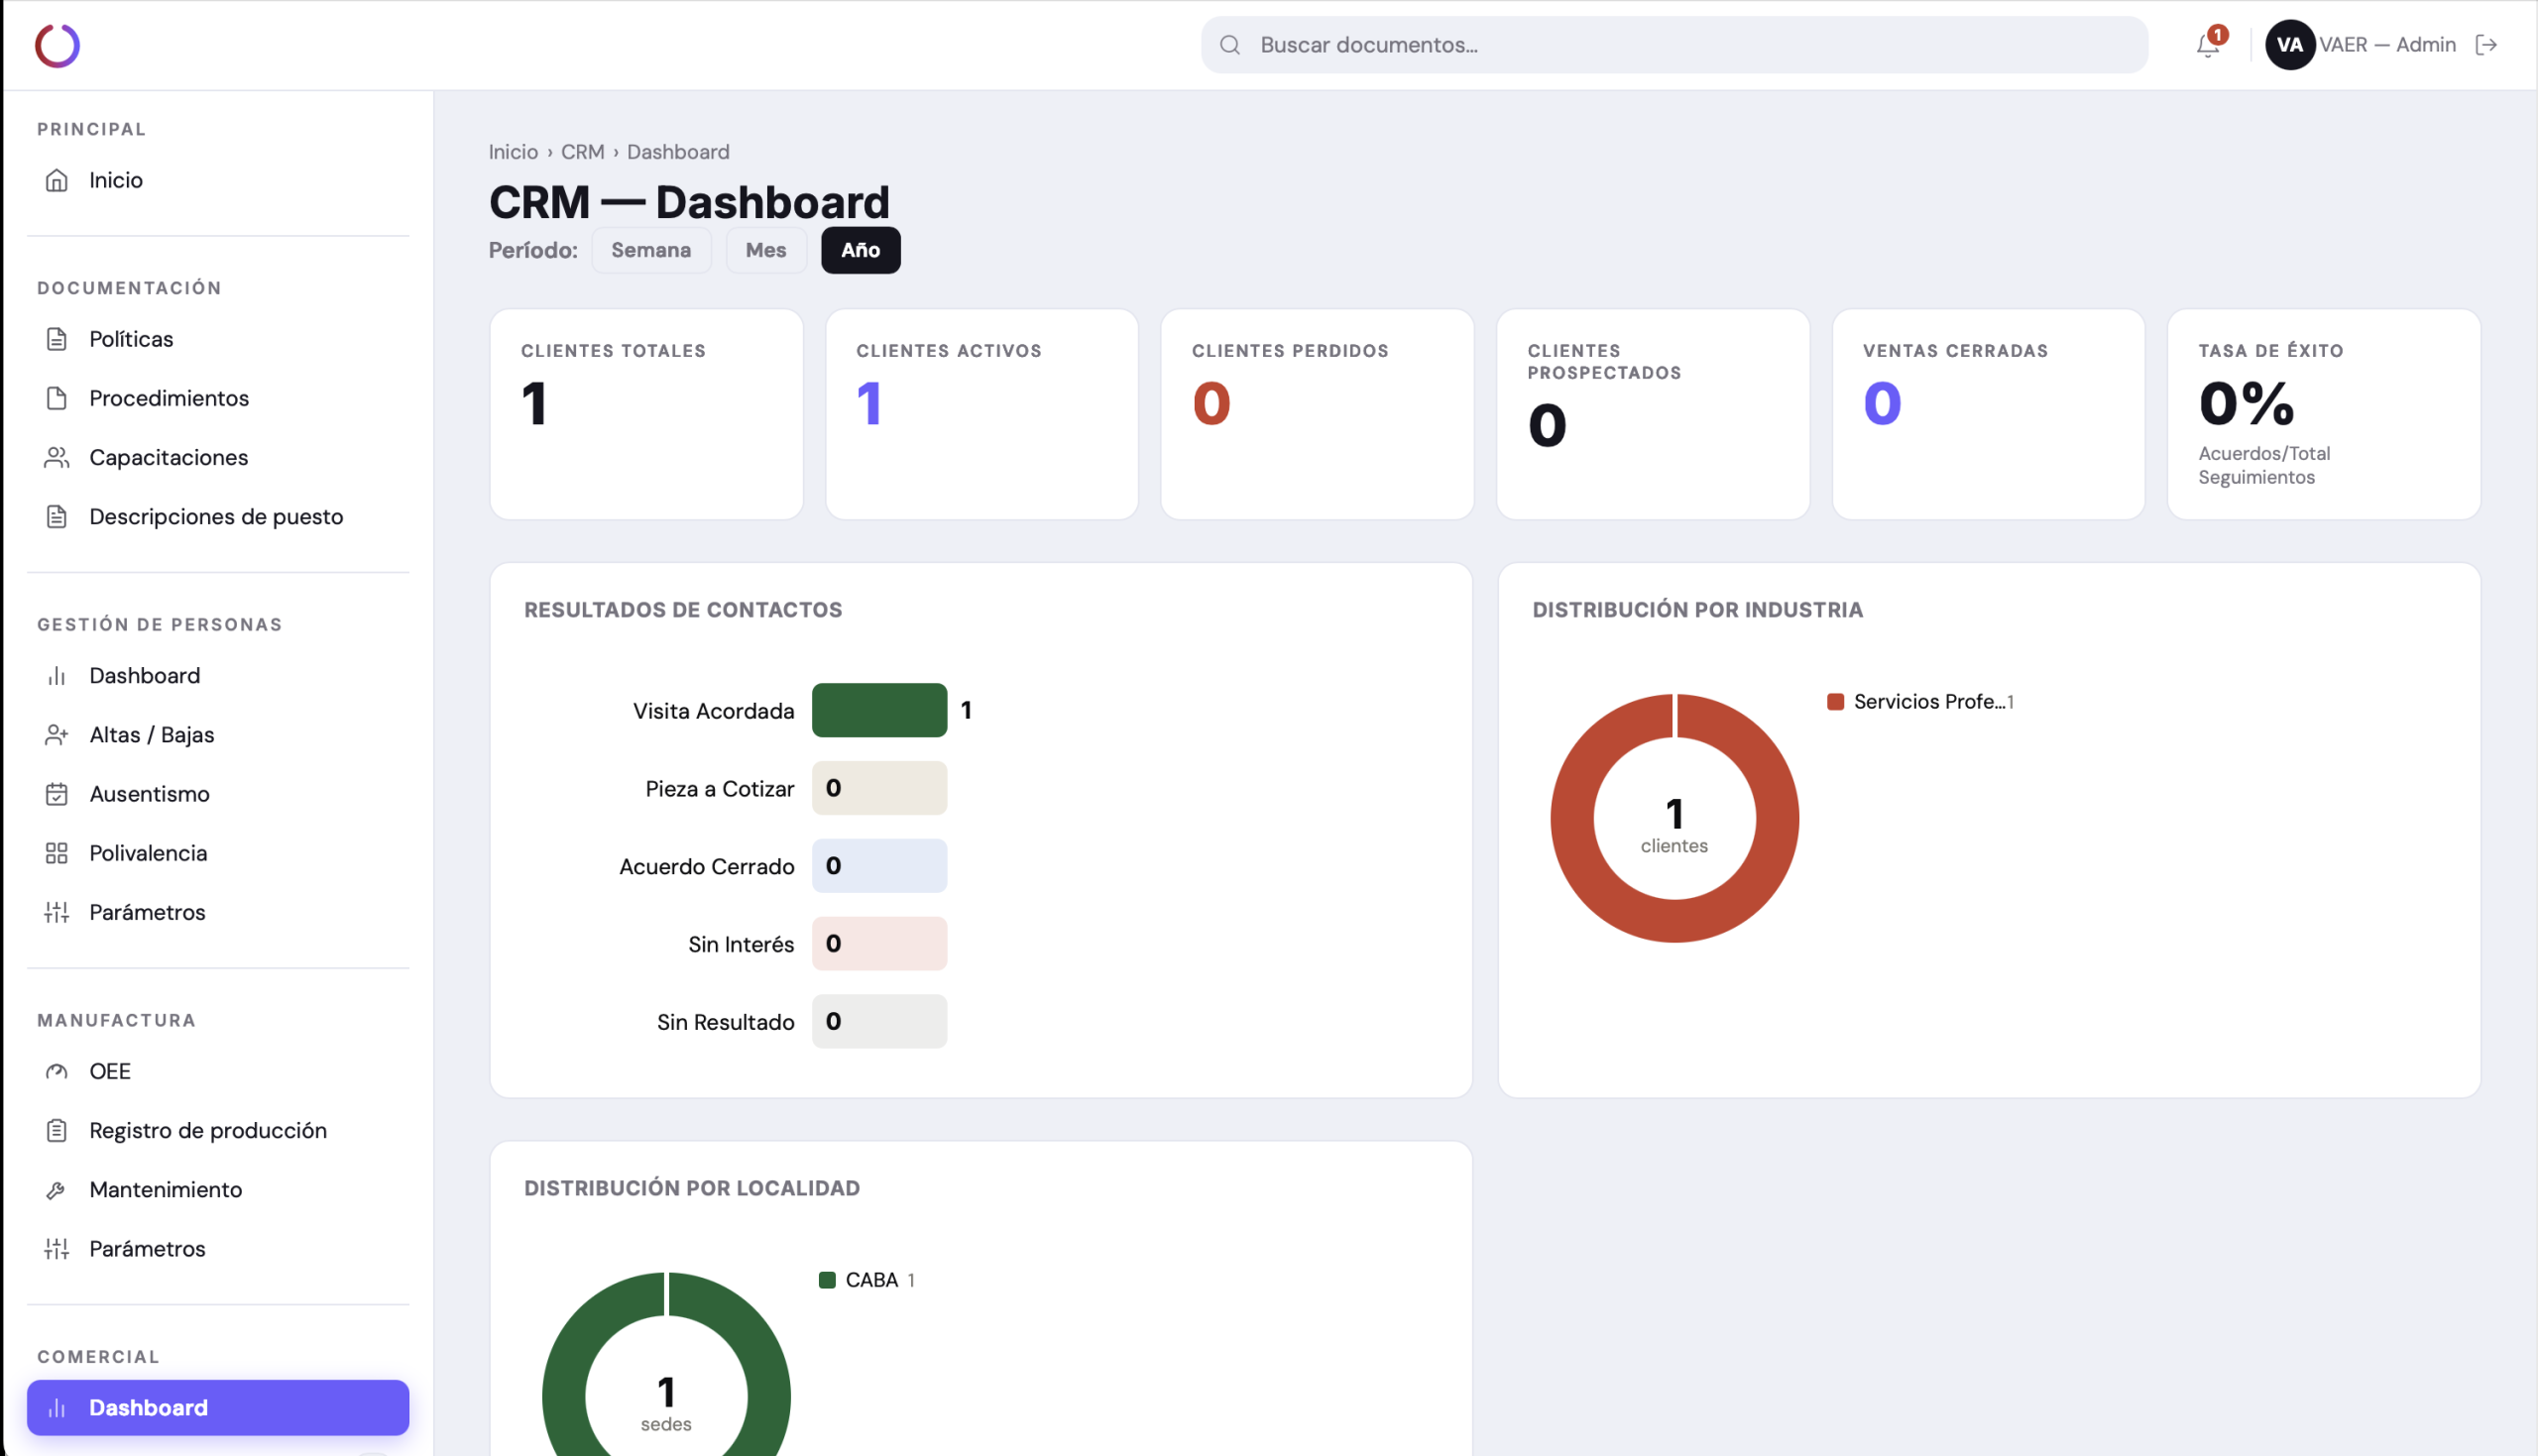Screen dimensions: 2538x1456
Task: Open Descripciones de puesto
Action: pos(218,516)
